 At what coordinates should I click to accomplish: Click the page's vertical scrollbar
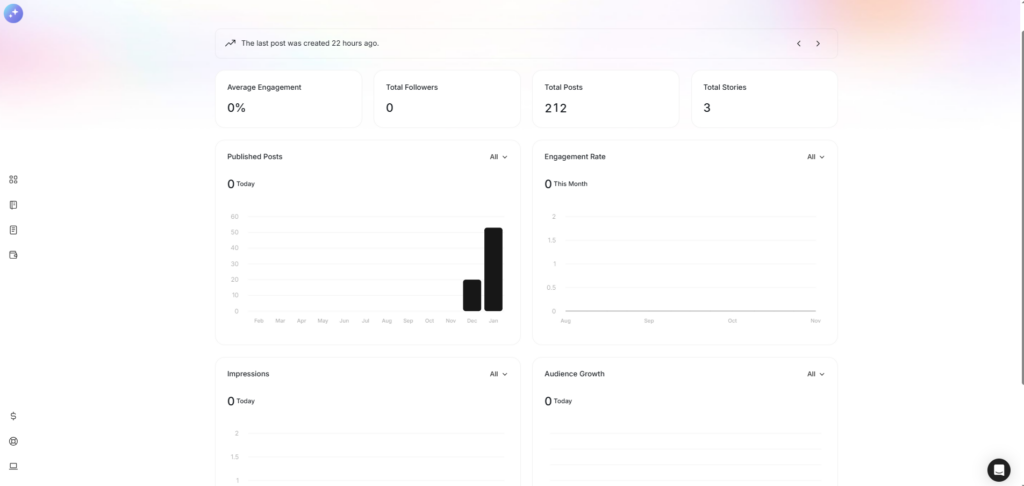point(1020,200)
